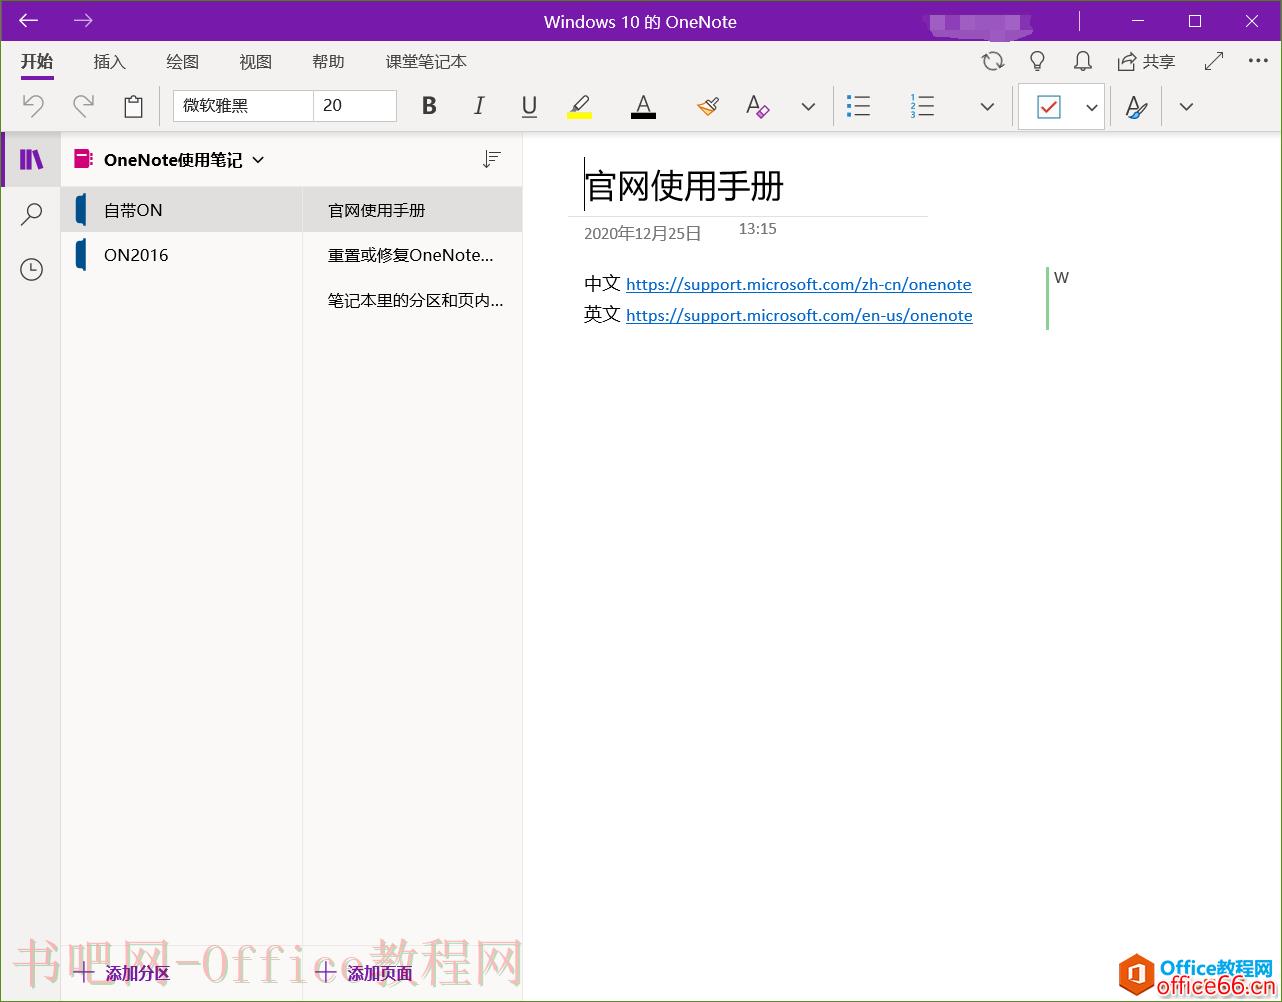The height and width of the screenshot is (1002, 1282).
Task: Open the 视图 tab
Action: tap(256, 61)
